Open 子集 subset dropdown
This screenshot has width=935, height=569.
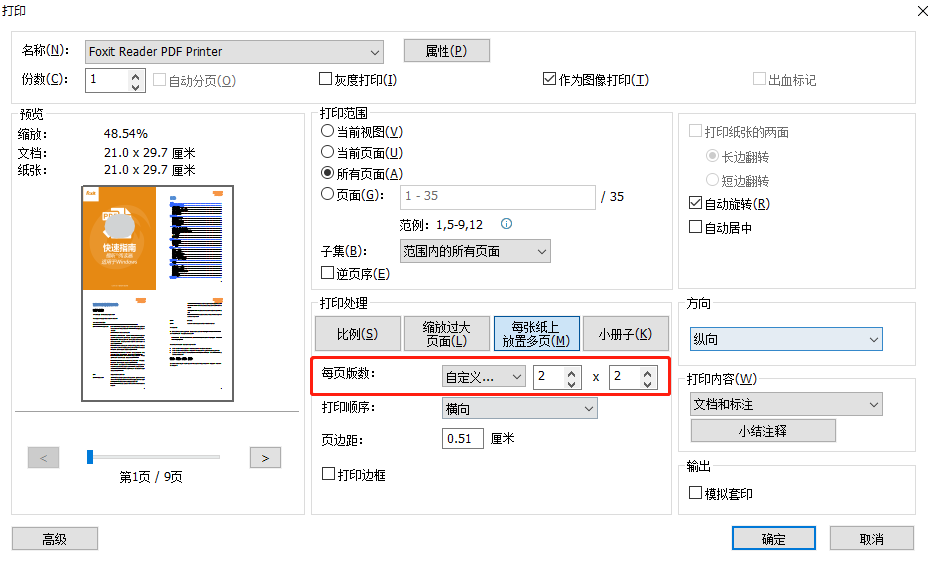(x=475, y=251)
